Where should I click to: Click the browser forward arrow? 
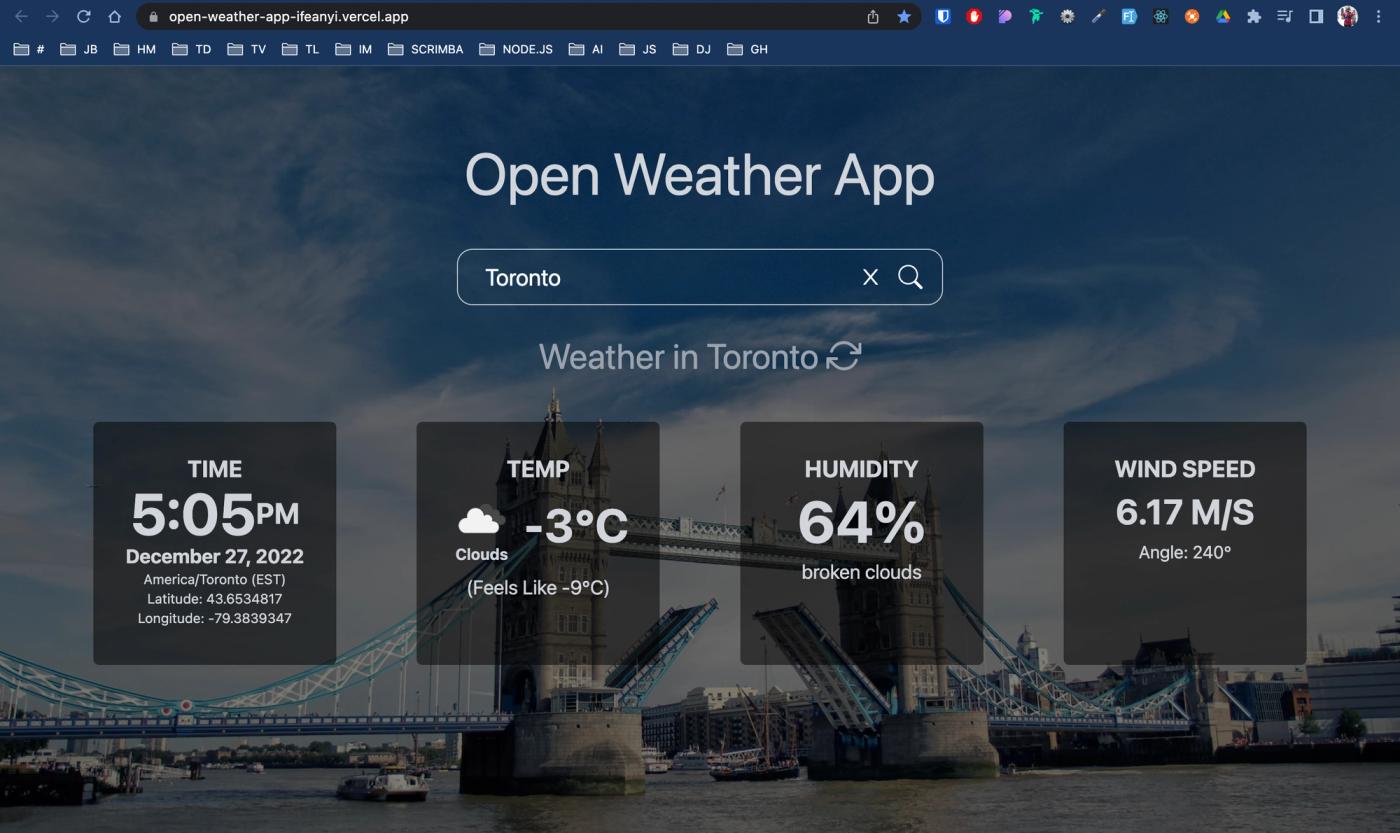coord(52,17)
